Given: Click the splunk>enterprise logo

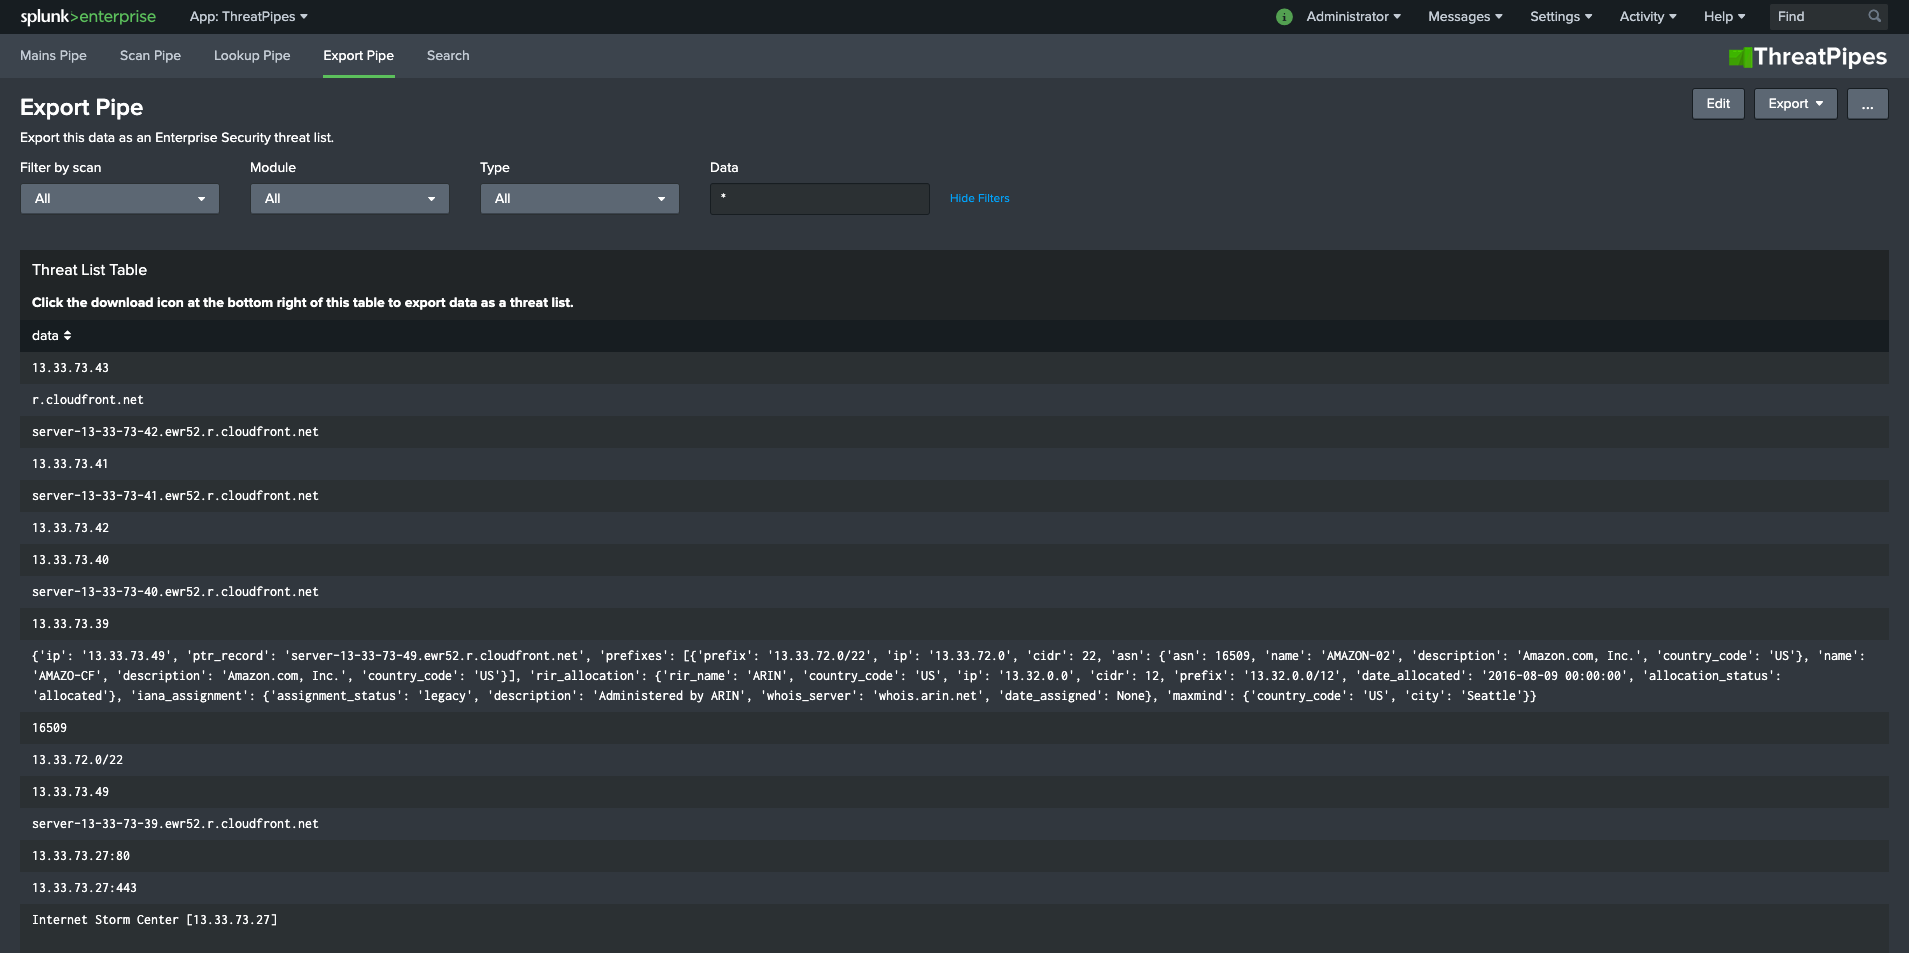Looking at the screenshot, I should pos(87,16).
